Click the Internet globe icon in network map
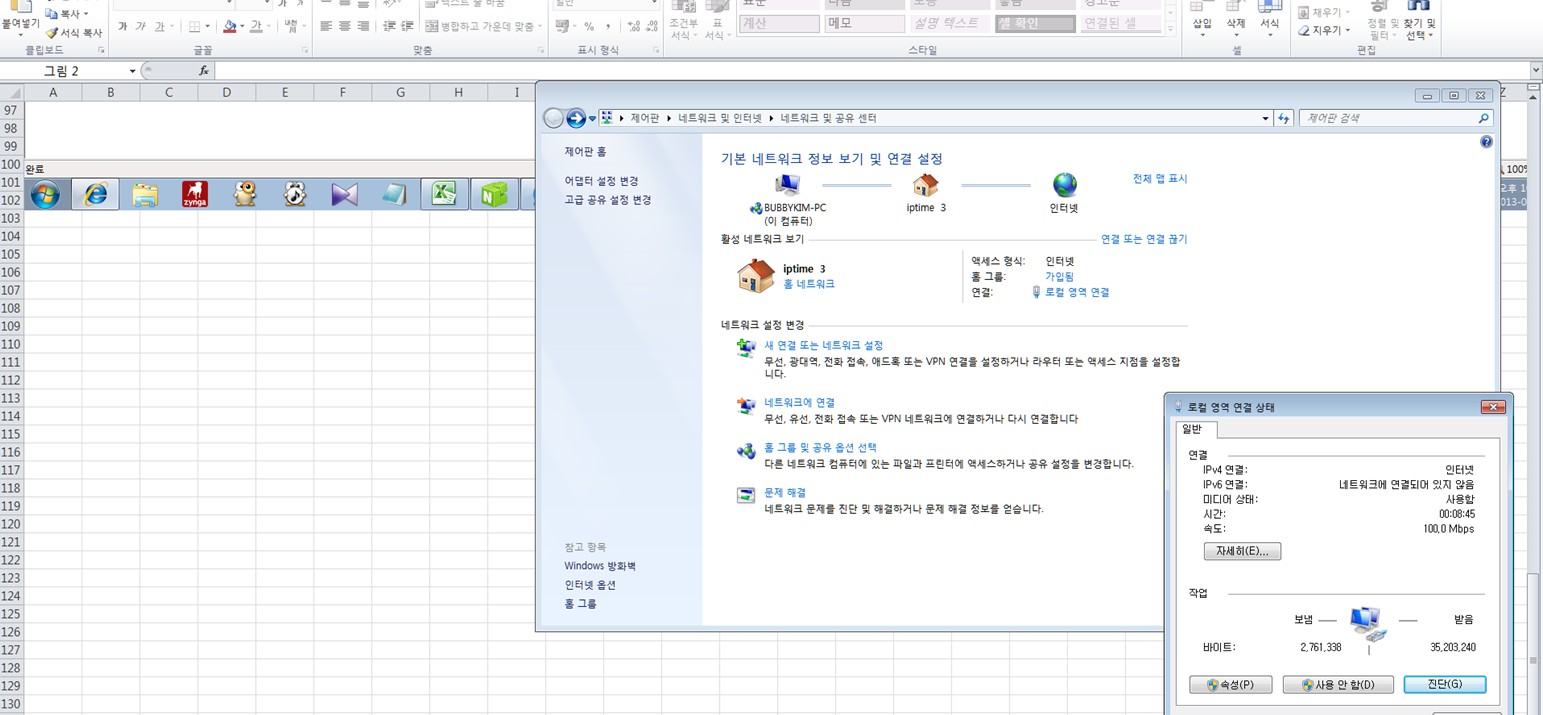The image size is (1543, 715). tap(1065, 185)
